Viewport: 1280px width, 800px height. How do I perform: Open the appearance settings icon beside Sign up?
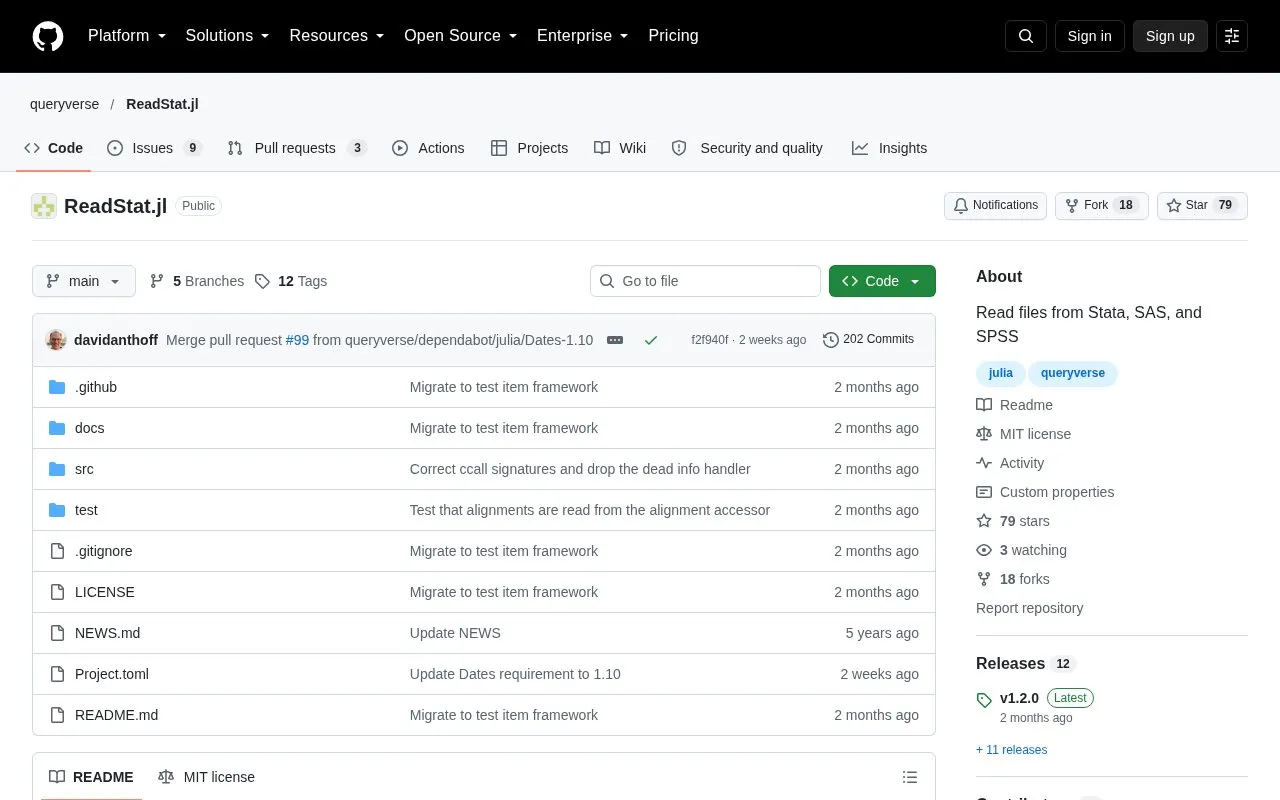1232,36
